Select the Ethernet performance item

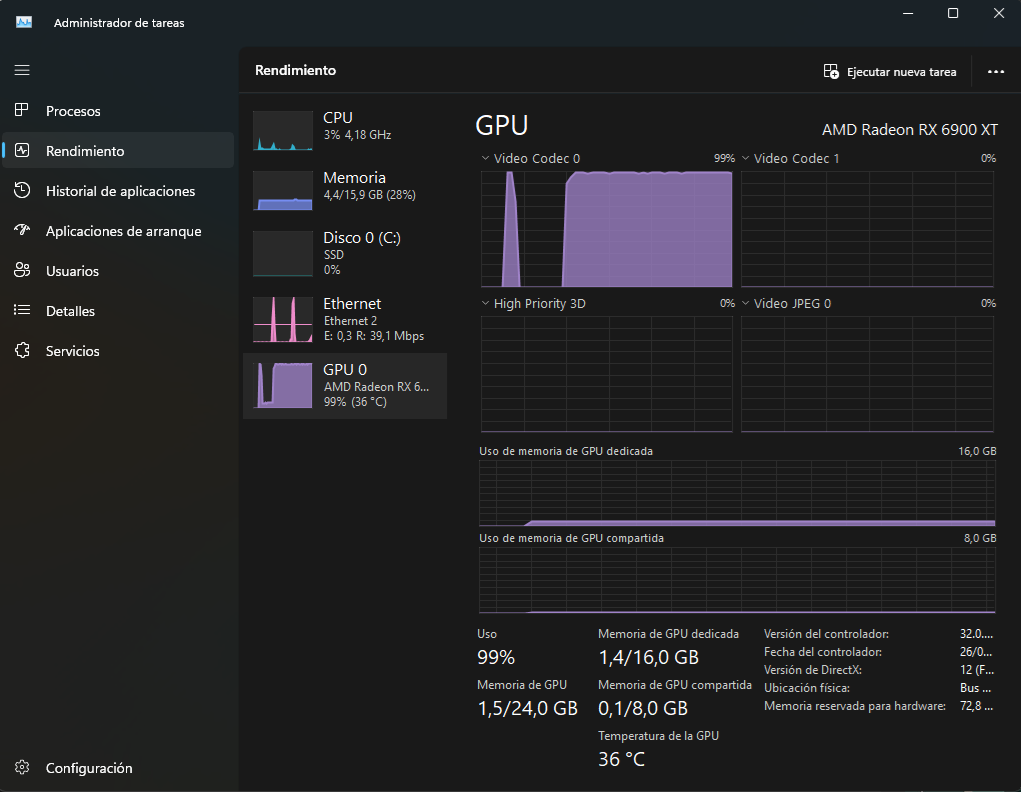[345, 319]
